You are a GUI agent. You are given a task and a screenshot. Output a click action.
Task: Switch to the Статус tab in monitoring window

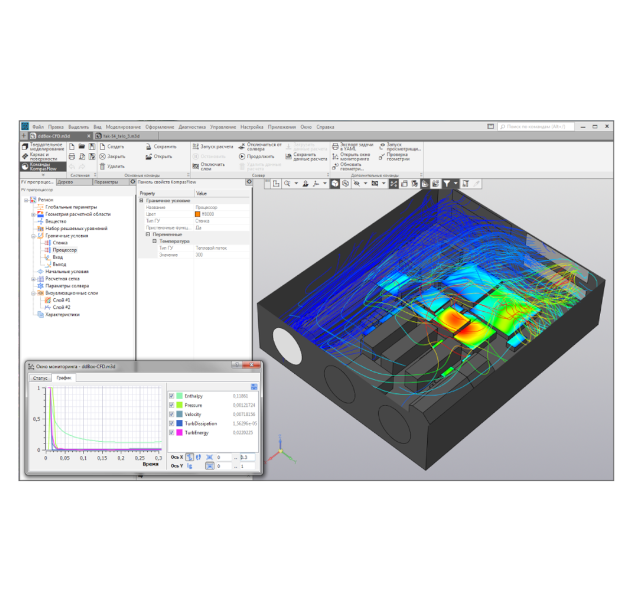(40, 379)
